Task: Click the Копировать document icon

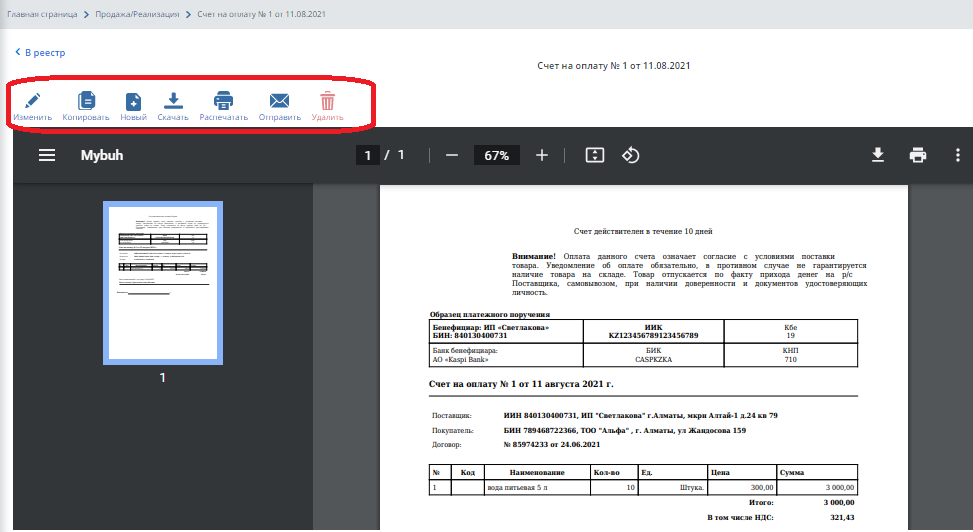Action: [x=86, y=101]
